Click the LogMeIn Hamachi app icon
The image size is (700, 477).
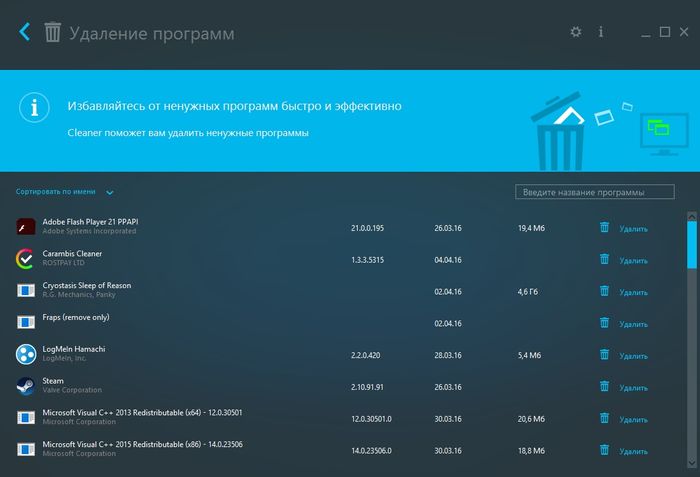[26, 354]
